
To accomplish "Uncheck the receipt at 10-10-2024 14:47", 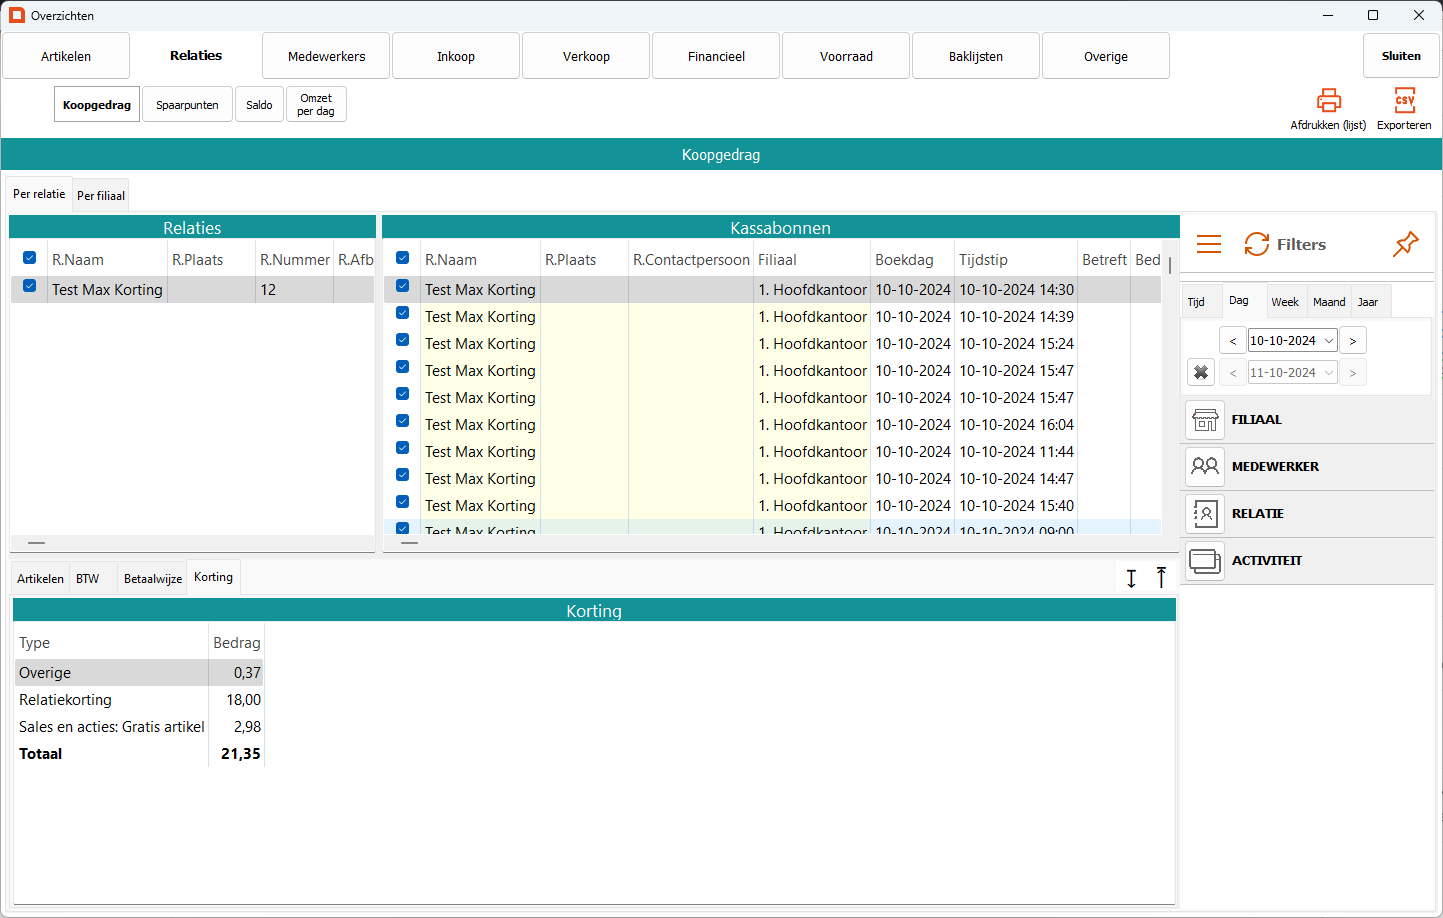I will [403, 475].
